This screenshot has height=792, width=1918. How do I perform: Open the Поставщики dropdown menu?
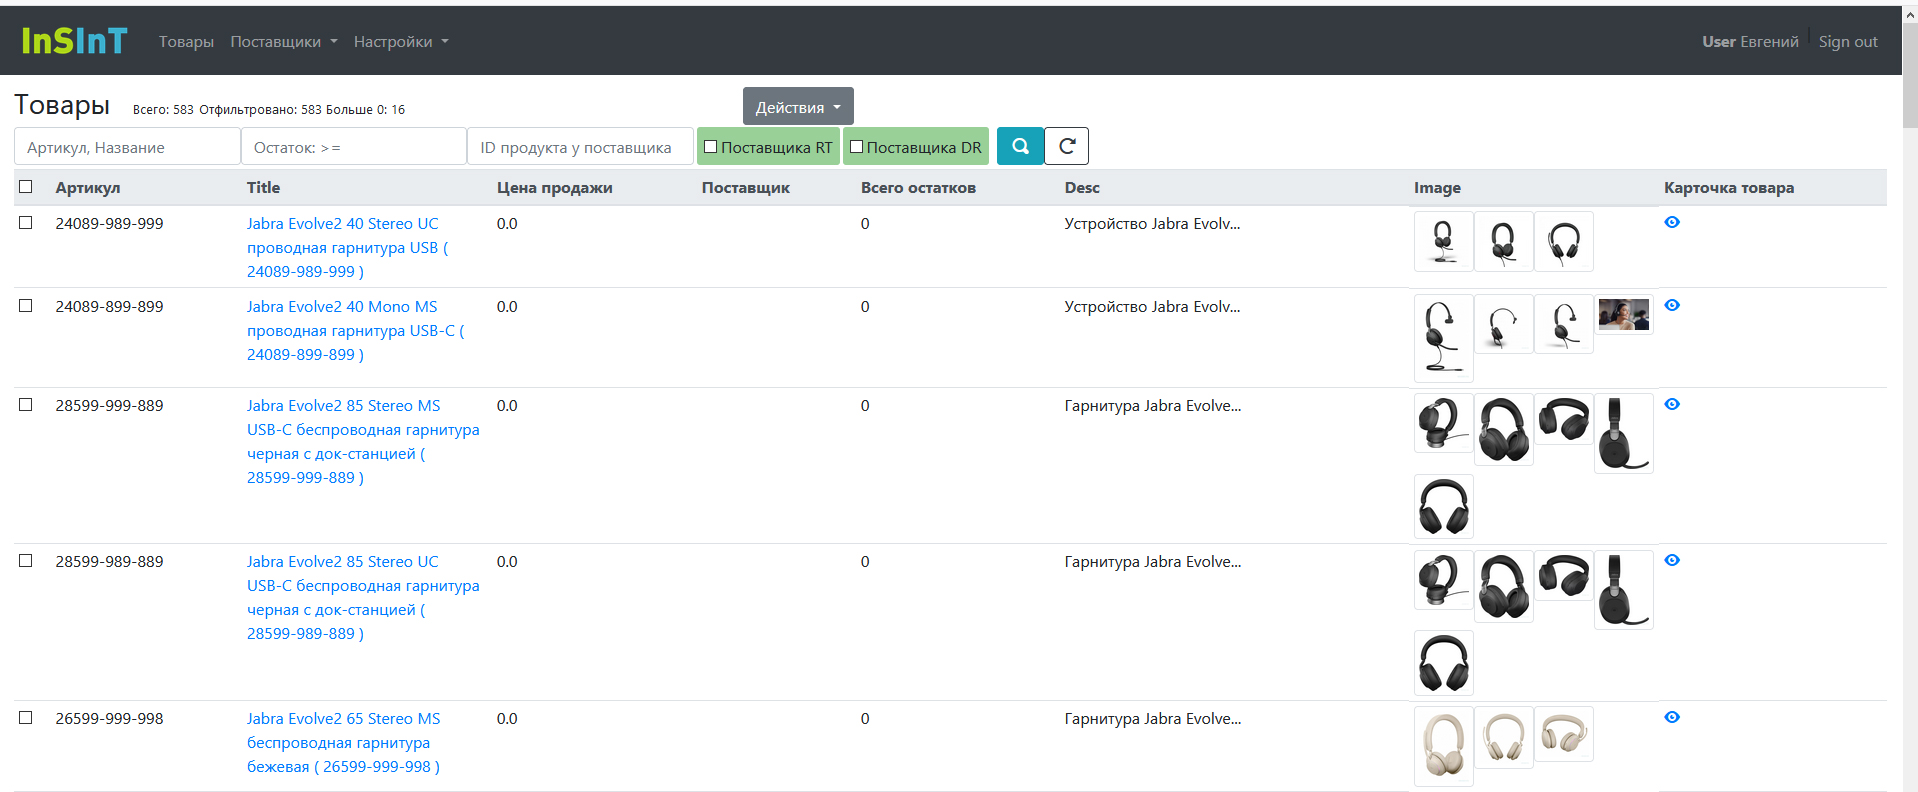pos(283,42)
